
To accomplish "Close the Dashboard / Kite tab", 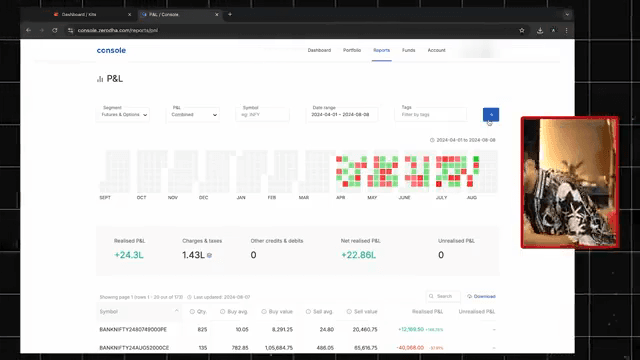I will click(129, 14).
